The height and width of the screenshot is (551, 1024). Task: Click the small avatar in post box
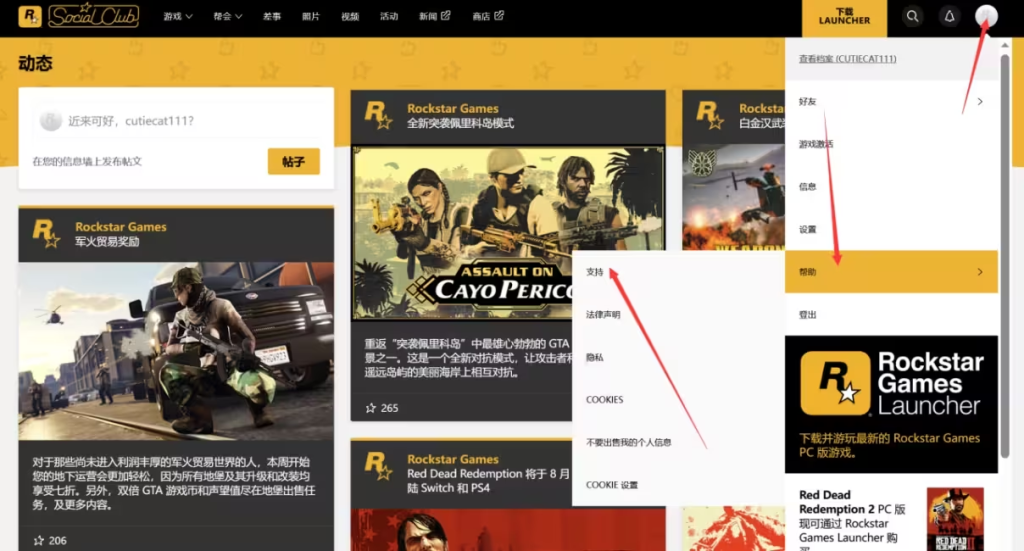coord(50,121)
